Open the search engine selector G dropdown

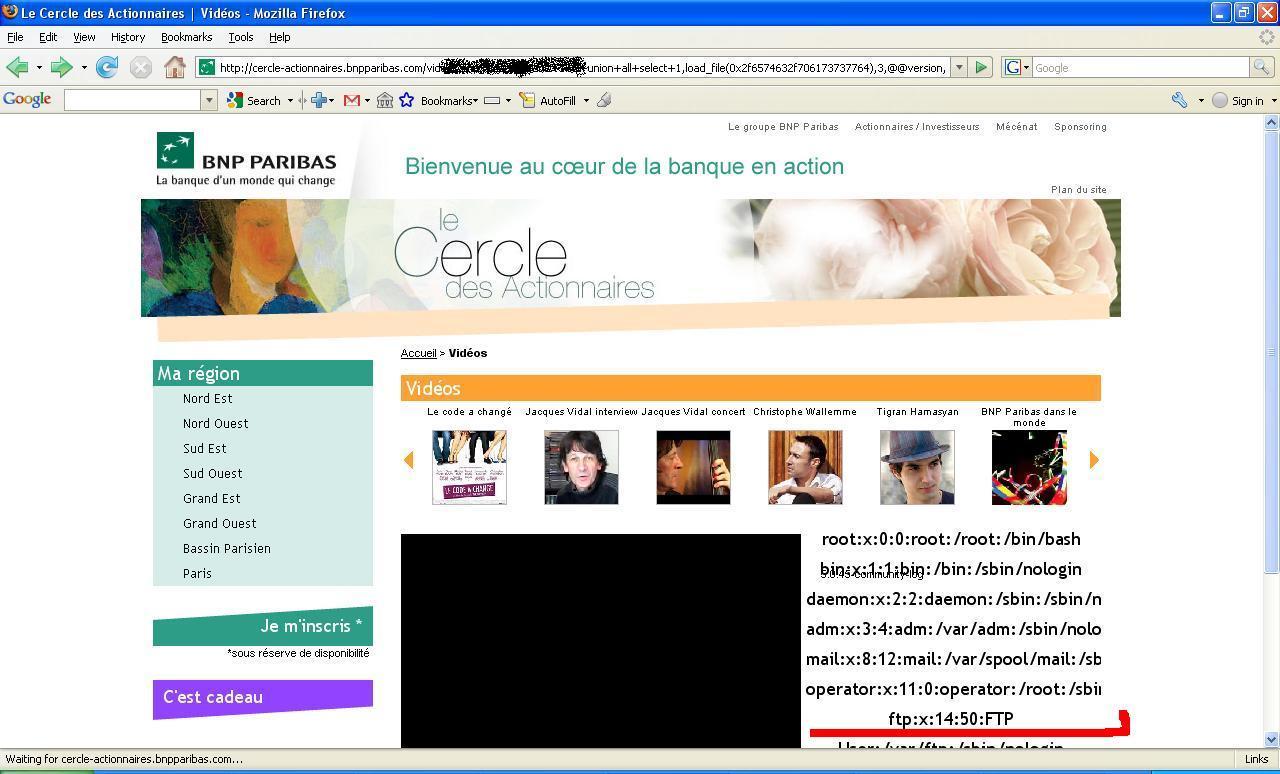click(x=1017, y=67)
